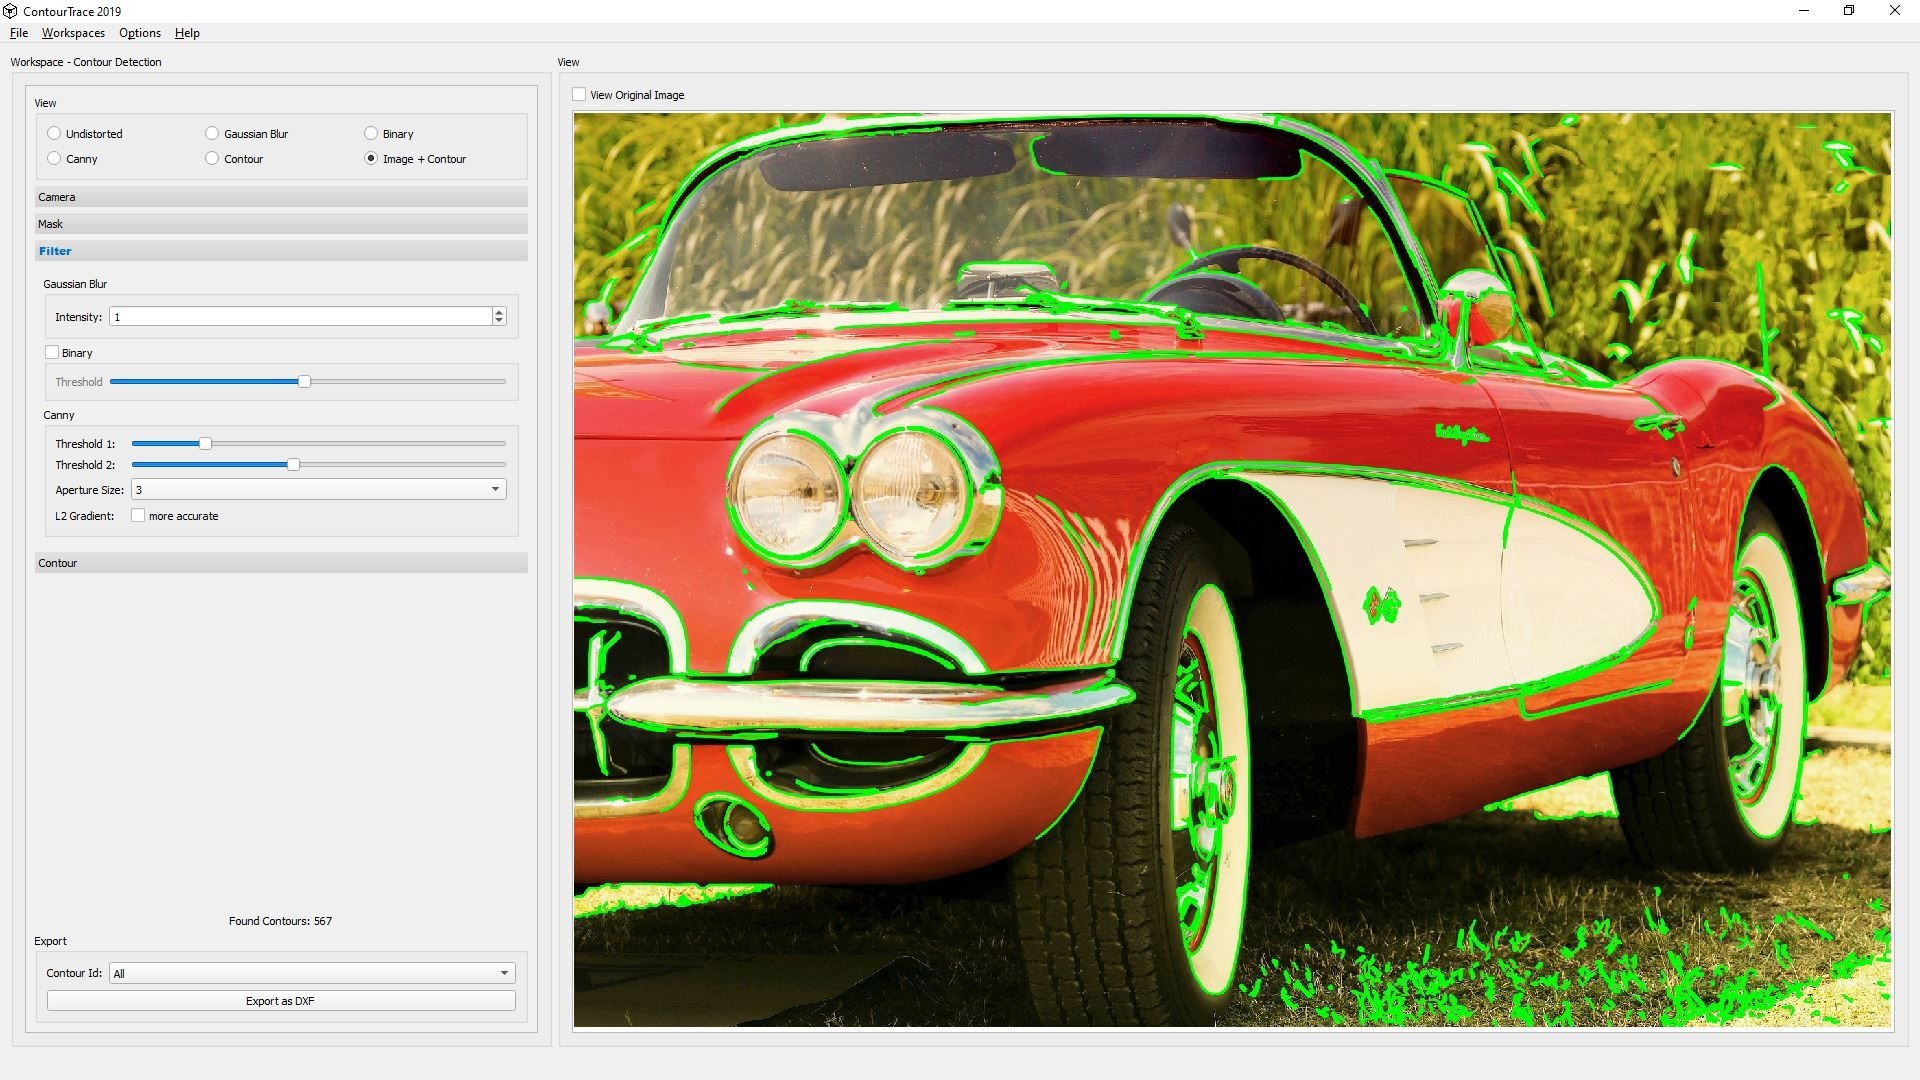This screenshot has height=1080, width=1920.
Task: Open the Workspaces menu
Action: pos(72,33)
